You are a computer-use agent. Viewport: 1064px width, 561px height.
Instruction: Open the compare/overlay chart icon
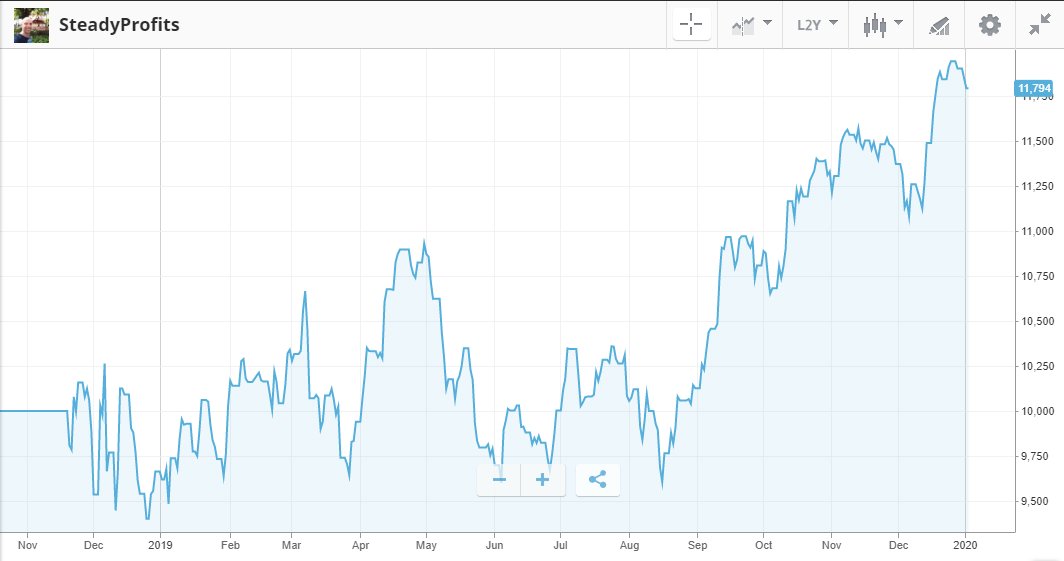[x=743, y=26]
